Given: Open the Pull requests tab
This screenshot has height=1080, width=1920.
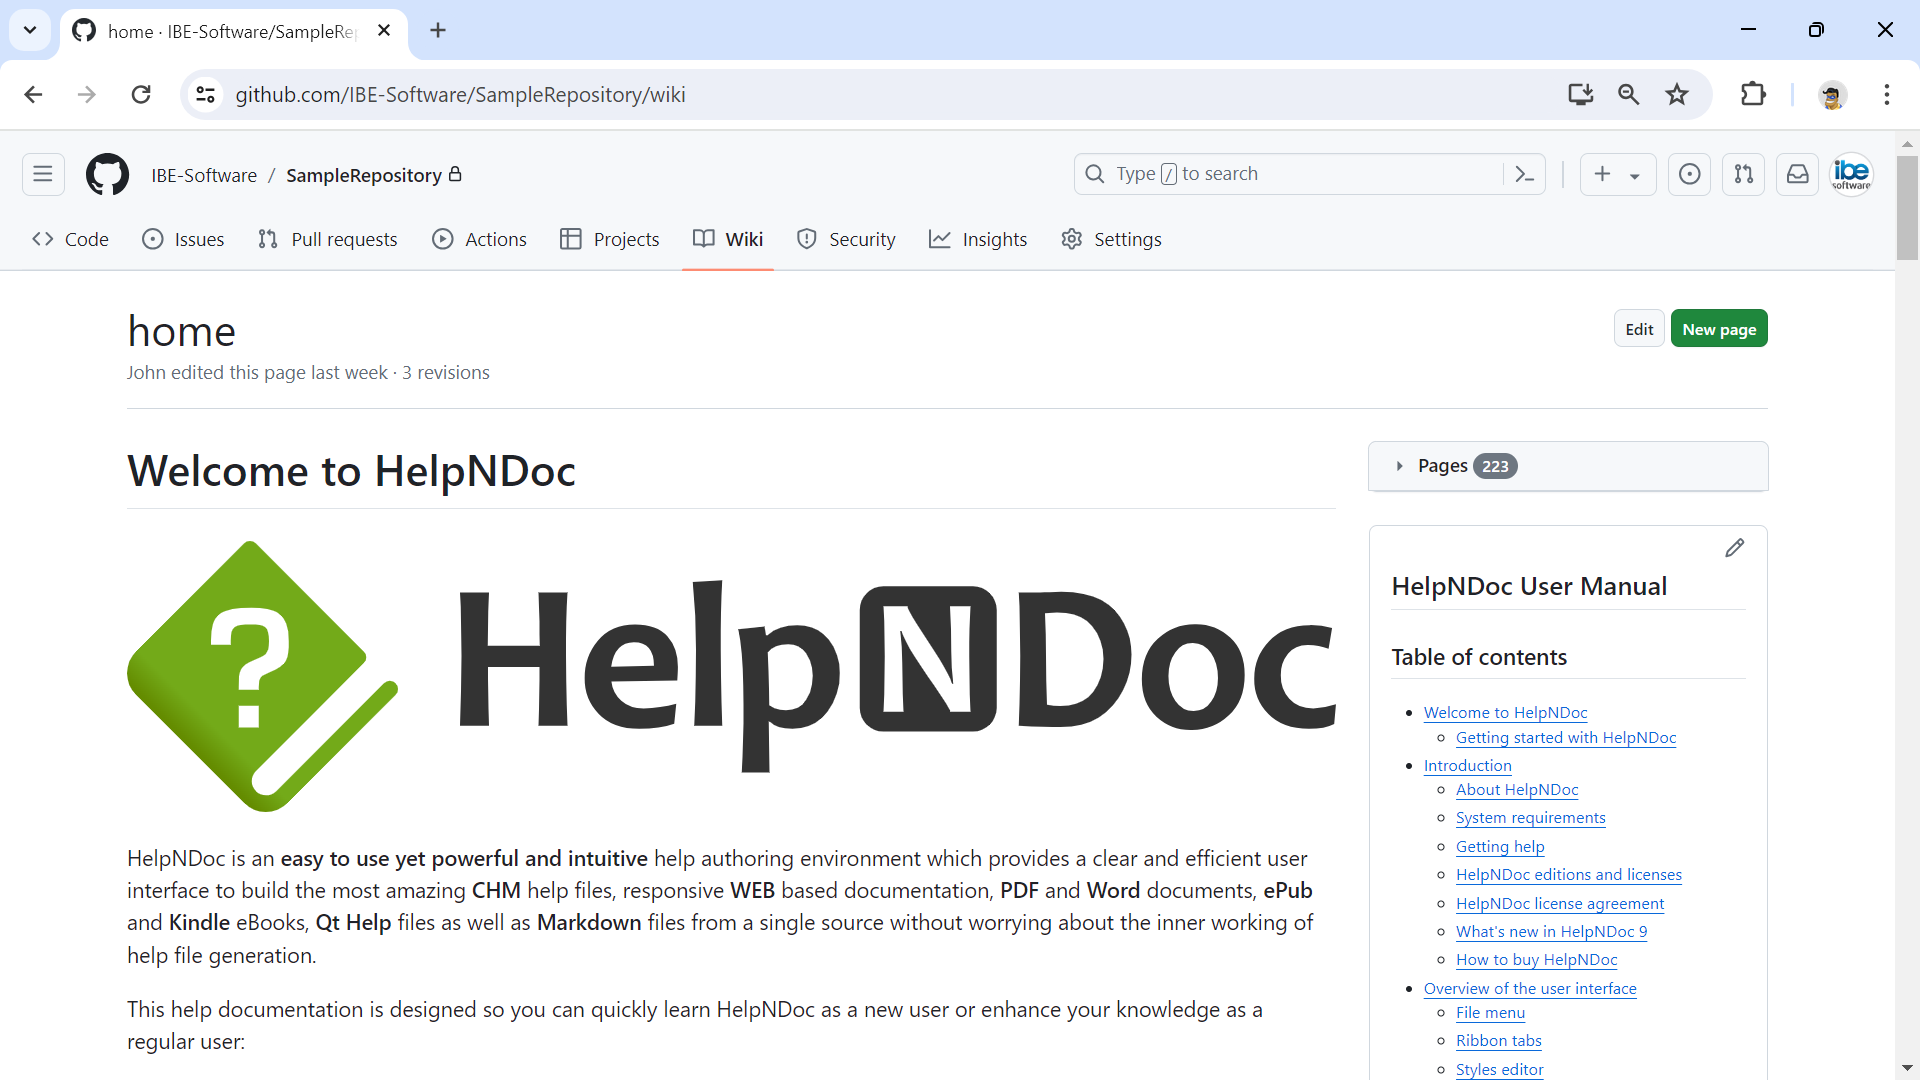Looking at the screenshot, I should coord(327,239).
